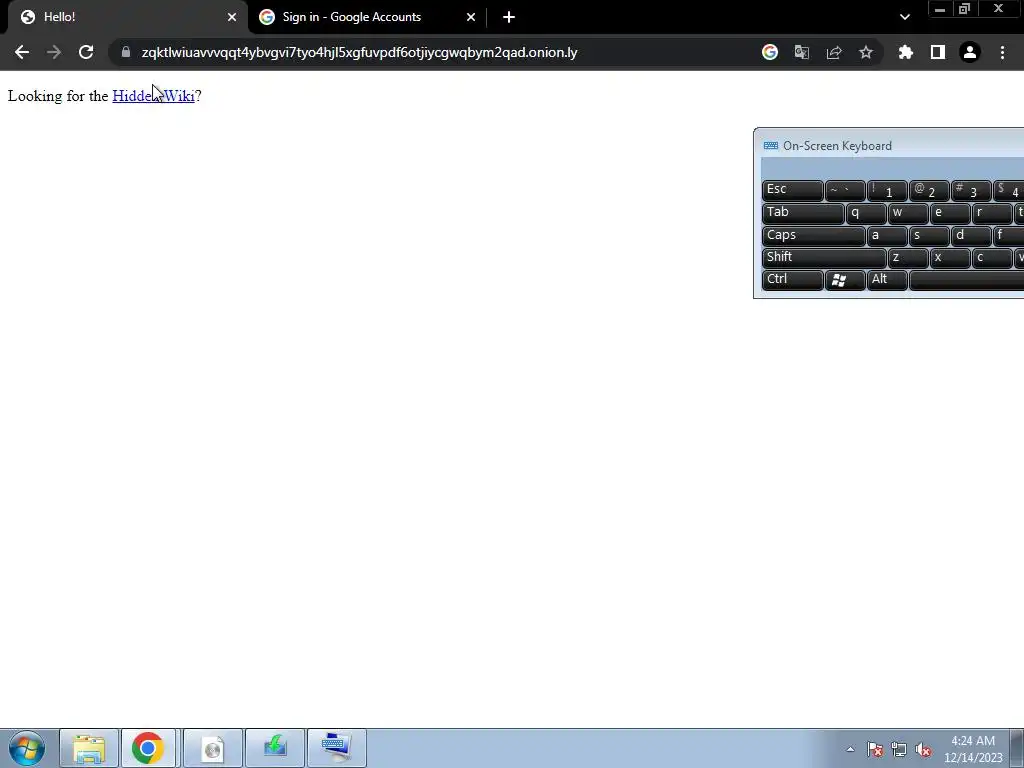The width and height of the screenshot is (1024, 768).
Task: Click the Windows logo key on keyboard
Action: pyautogui.click(x=844, y=280)
